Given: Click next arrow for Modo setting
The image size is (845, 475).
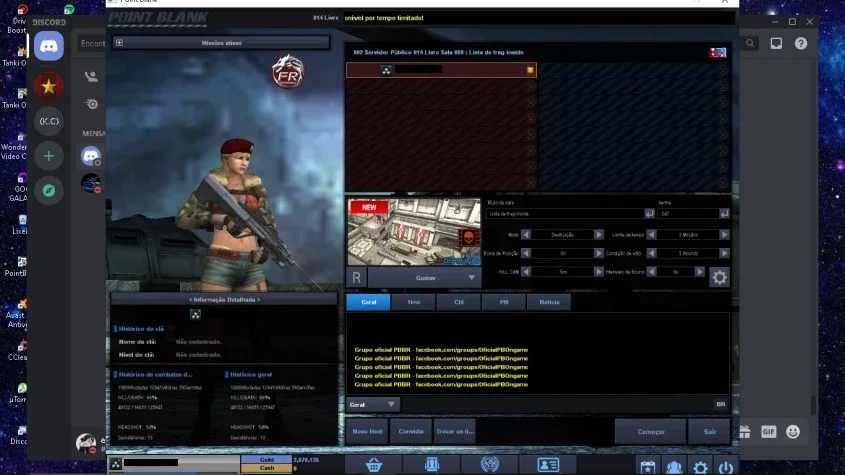Looking at the screenshot, I should [599, 235].
